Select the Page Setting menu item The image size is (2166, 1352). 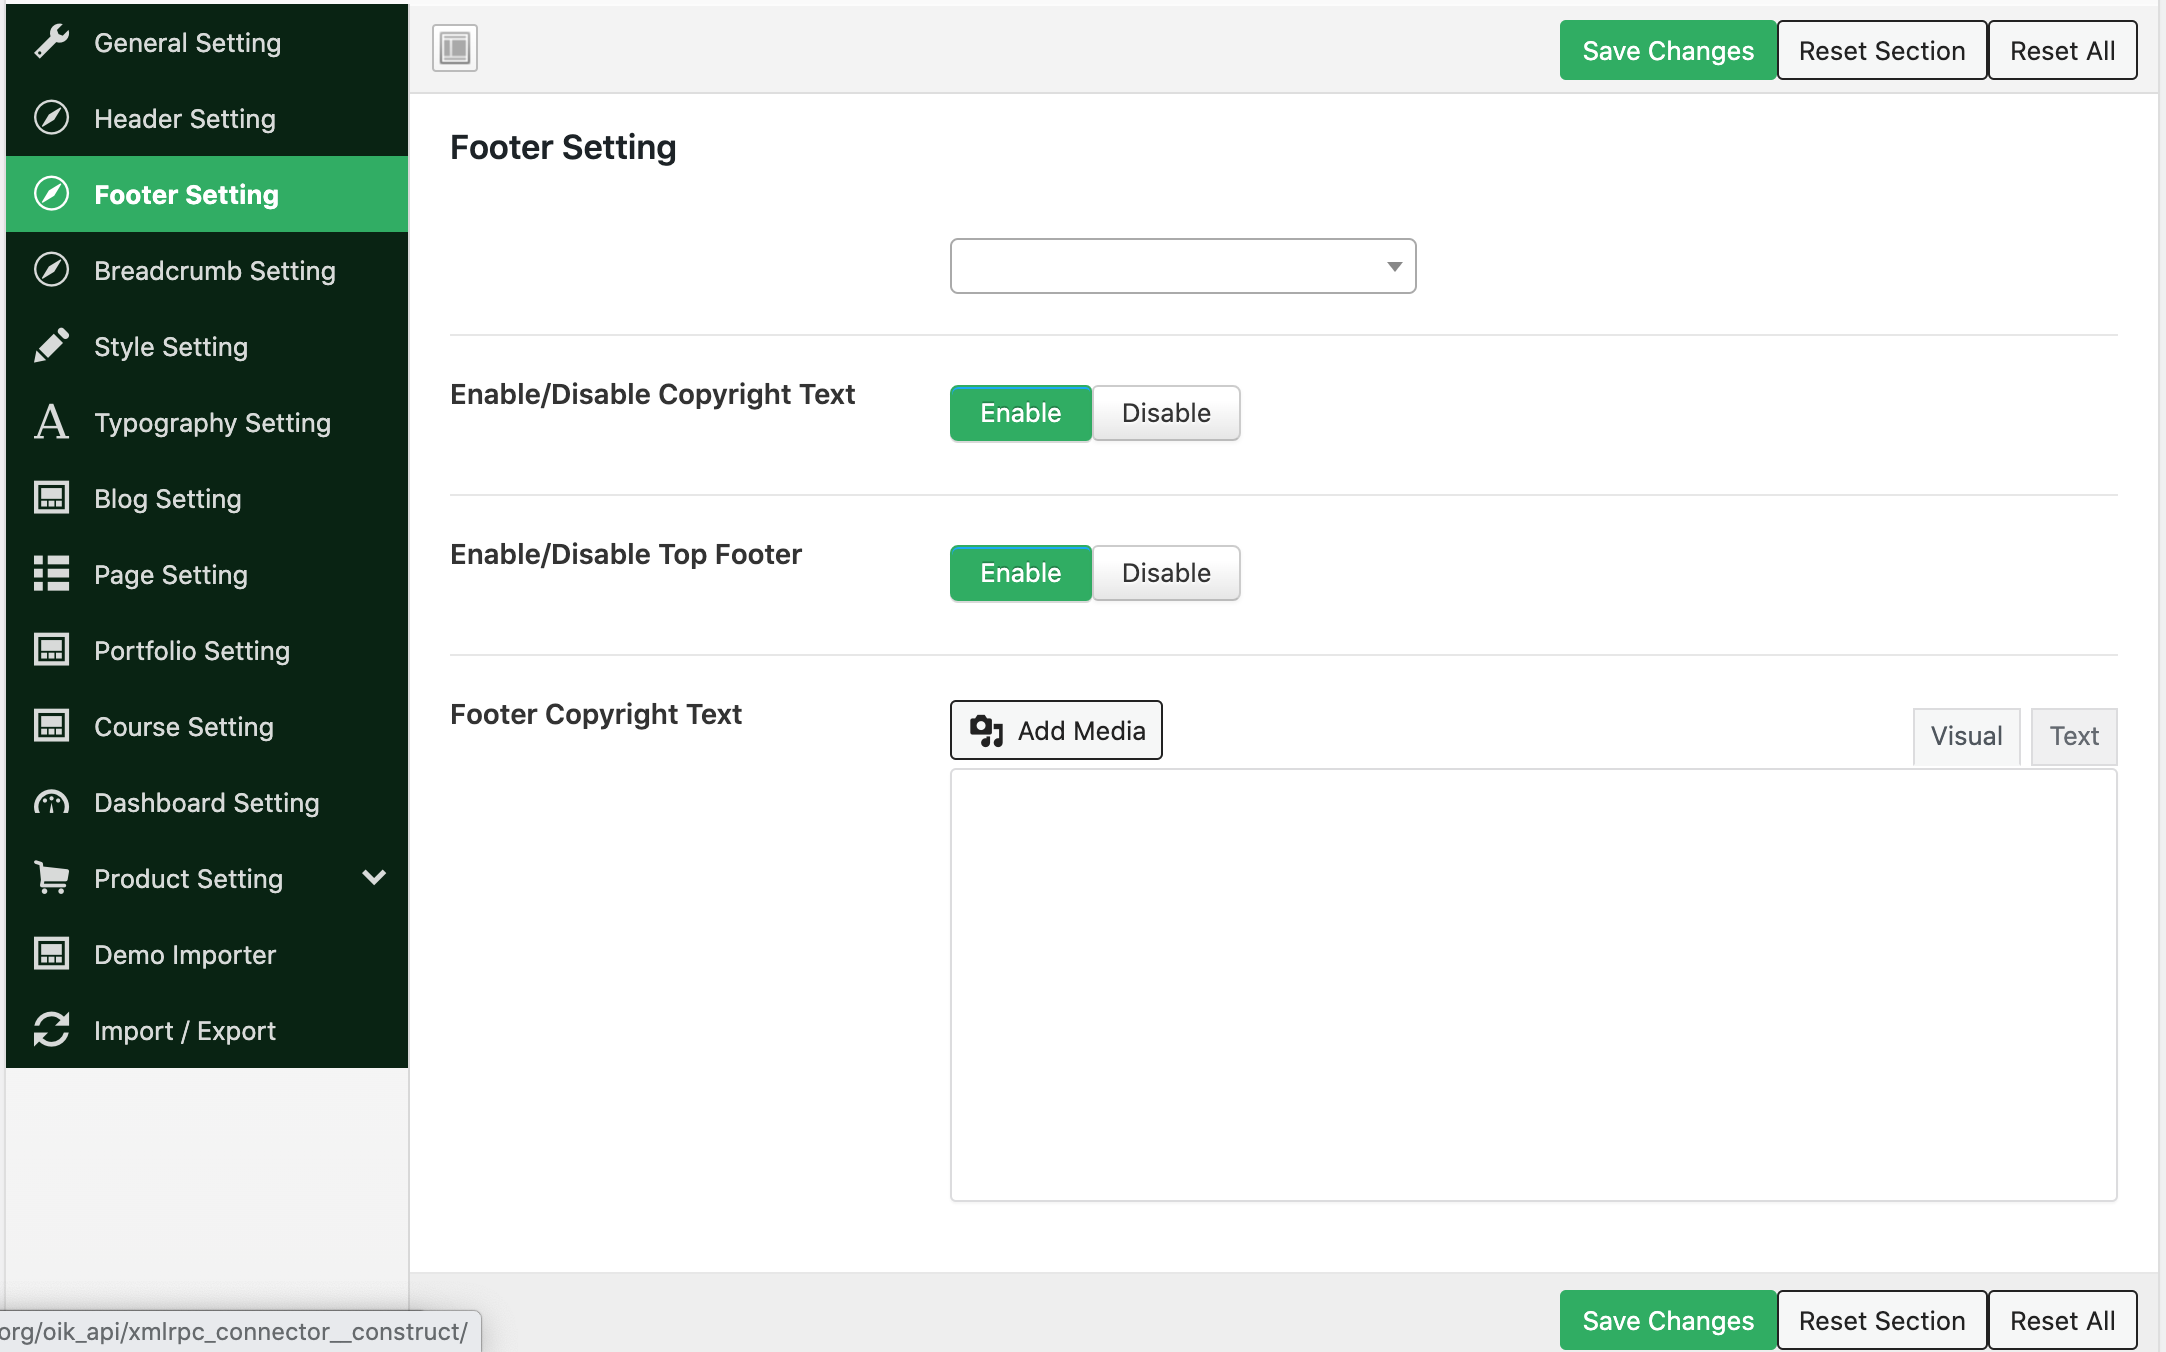tap(207, 574)
